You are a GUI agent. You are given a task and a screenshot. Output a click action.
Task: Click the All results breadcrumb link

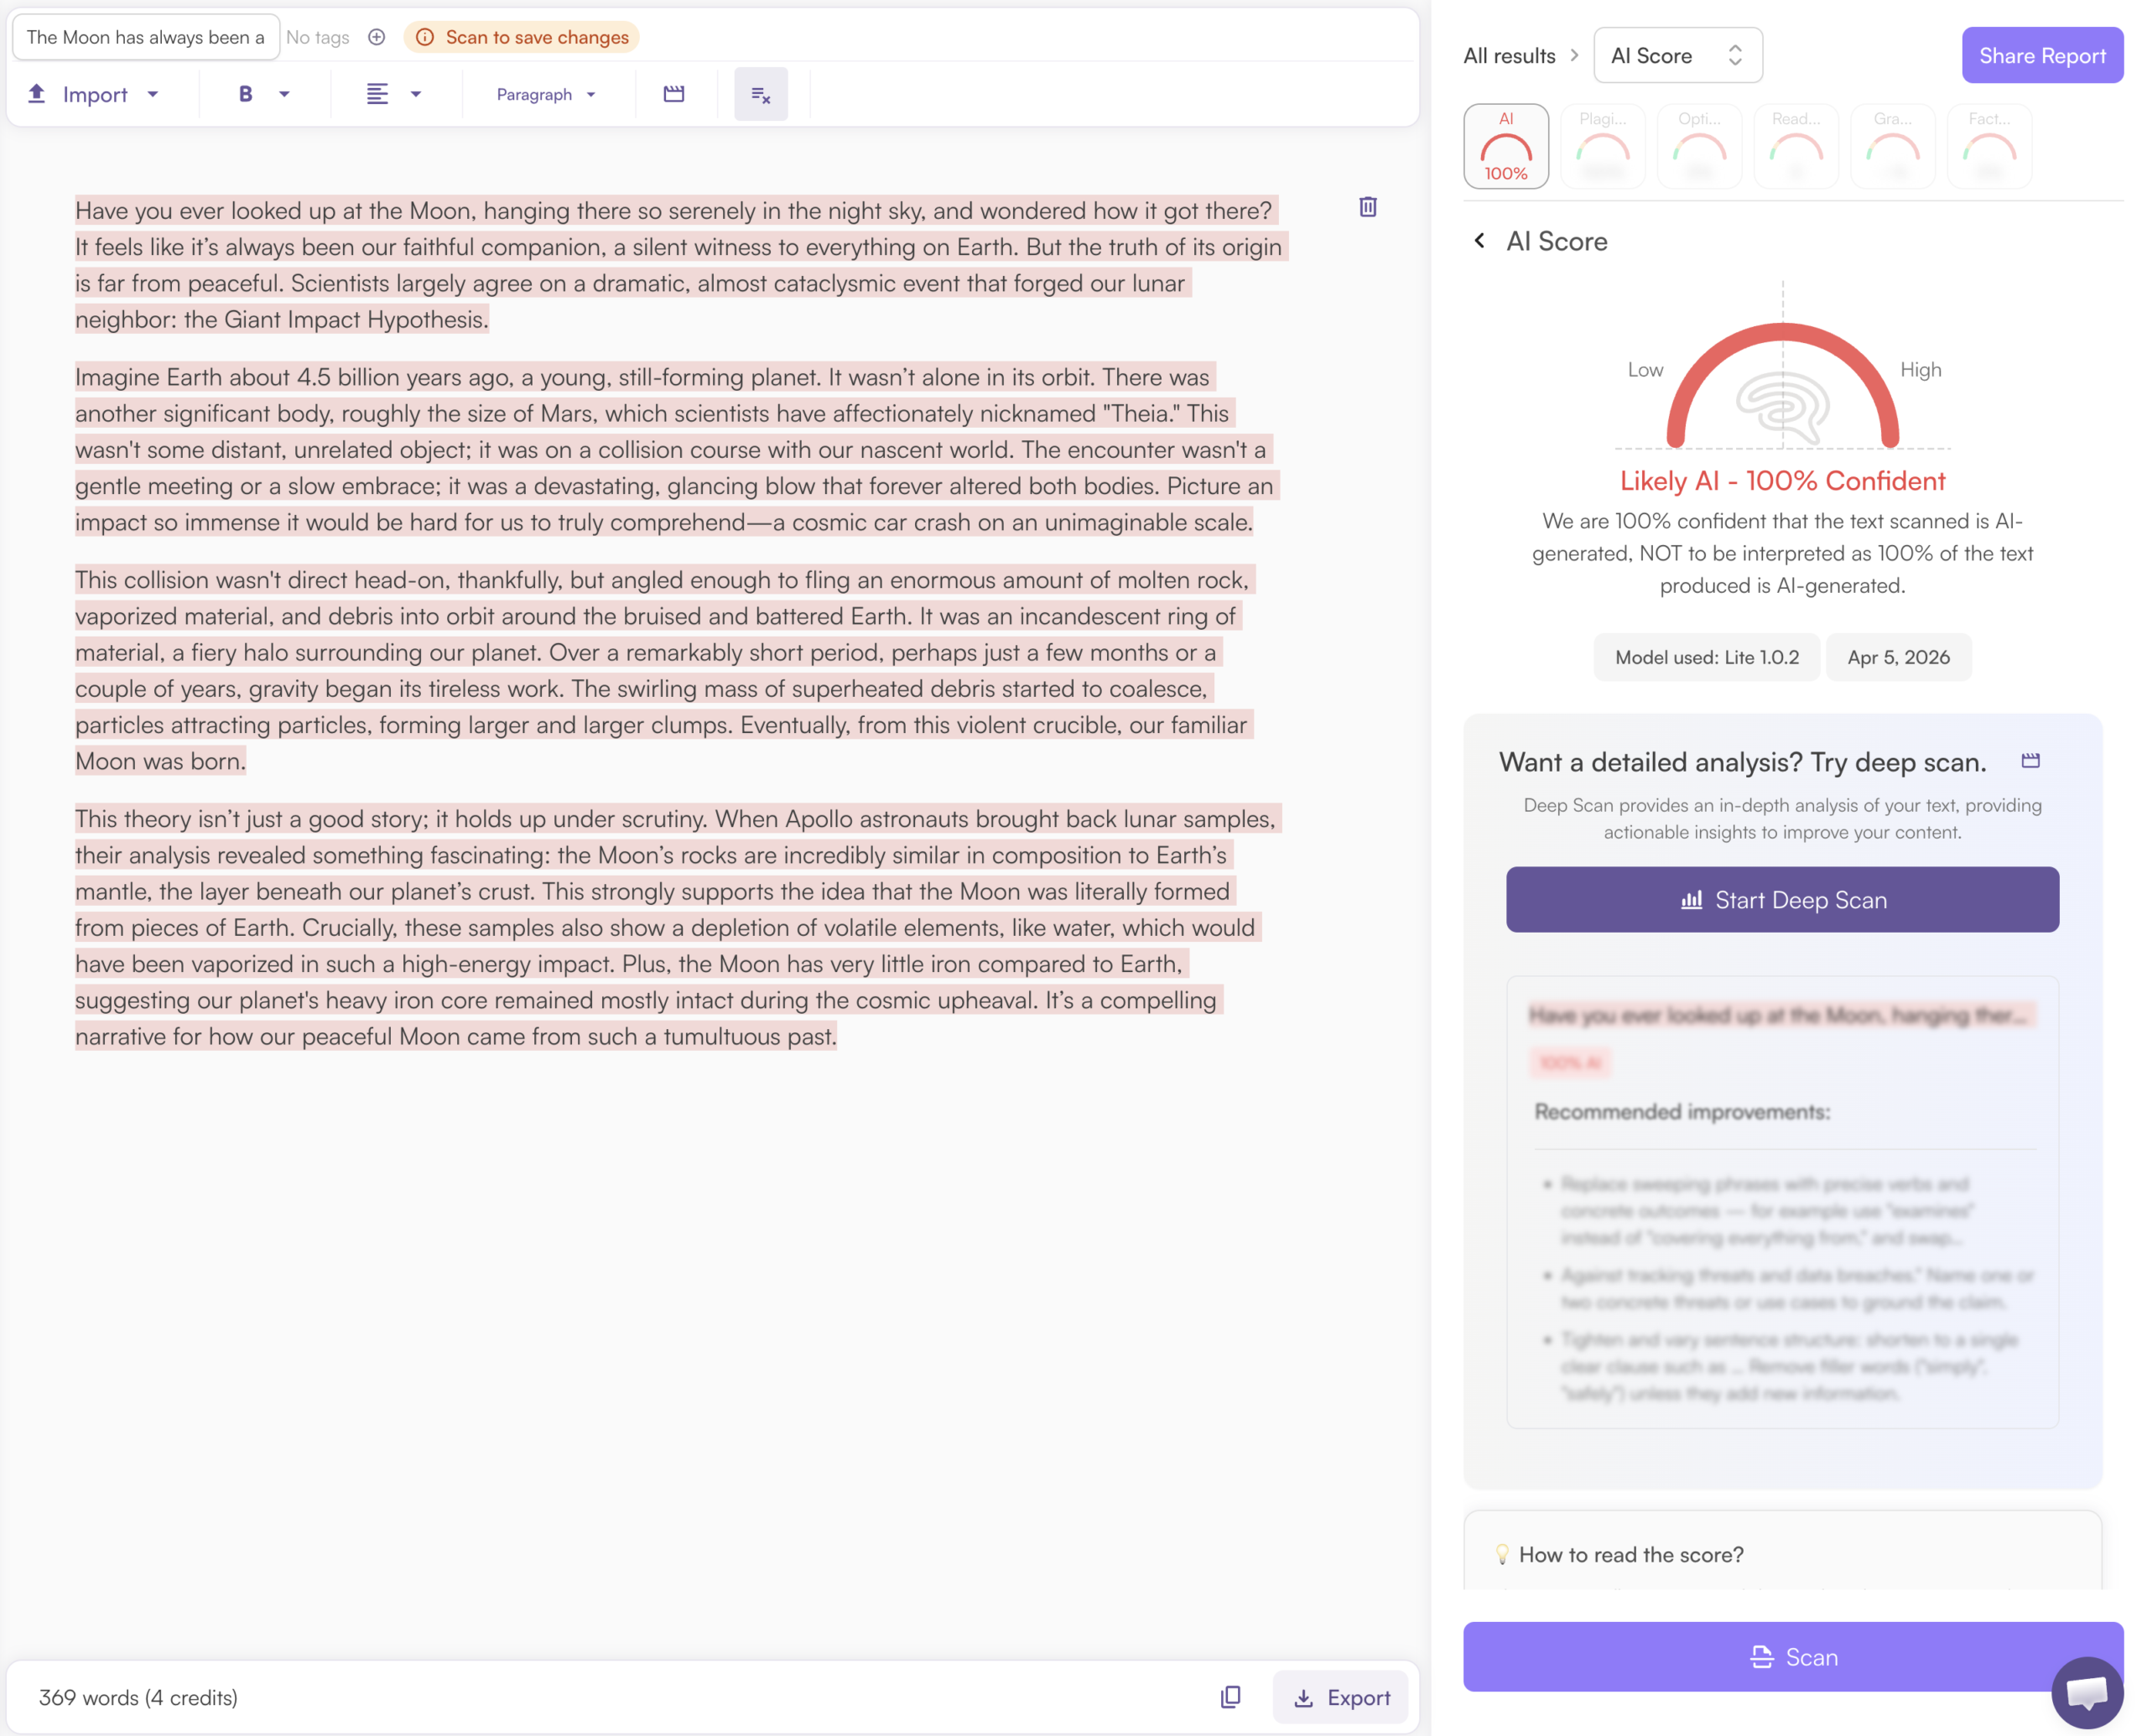pos(1508,56)
